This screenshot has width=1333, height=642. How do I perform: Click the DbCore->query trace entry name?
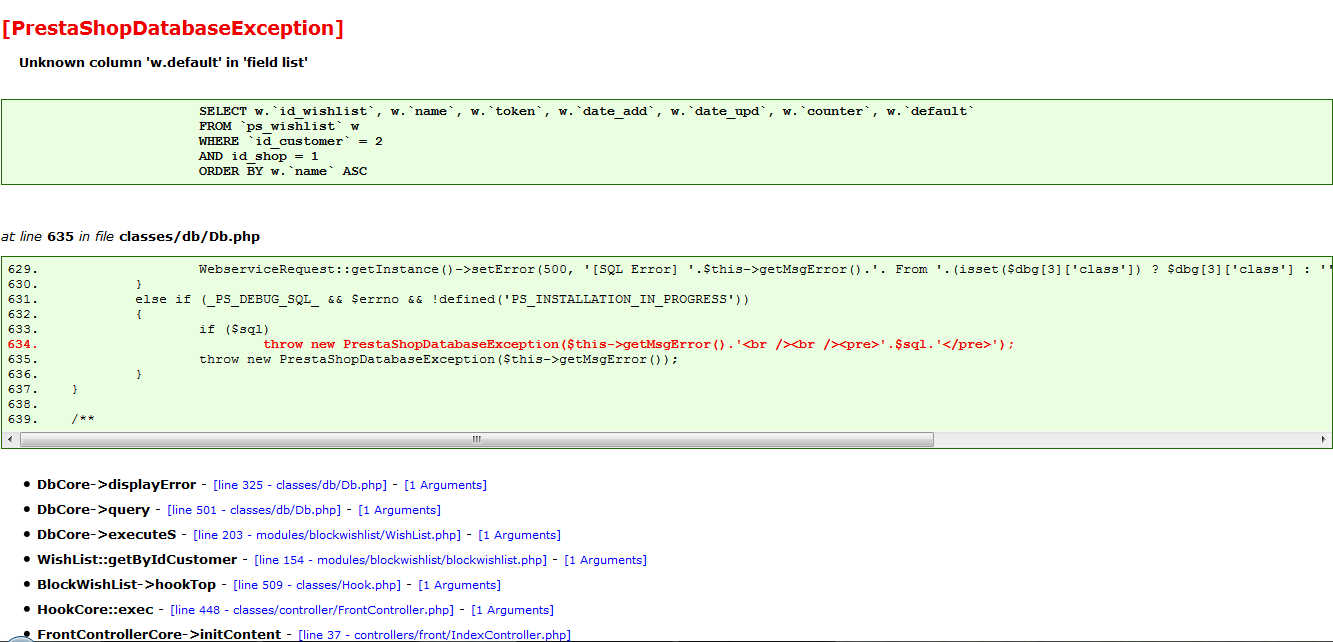[94, 510]
